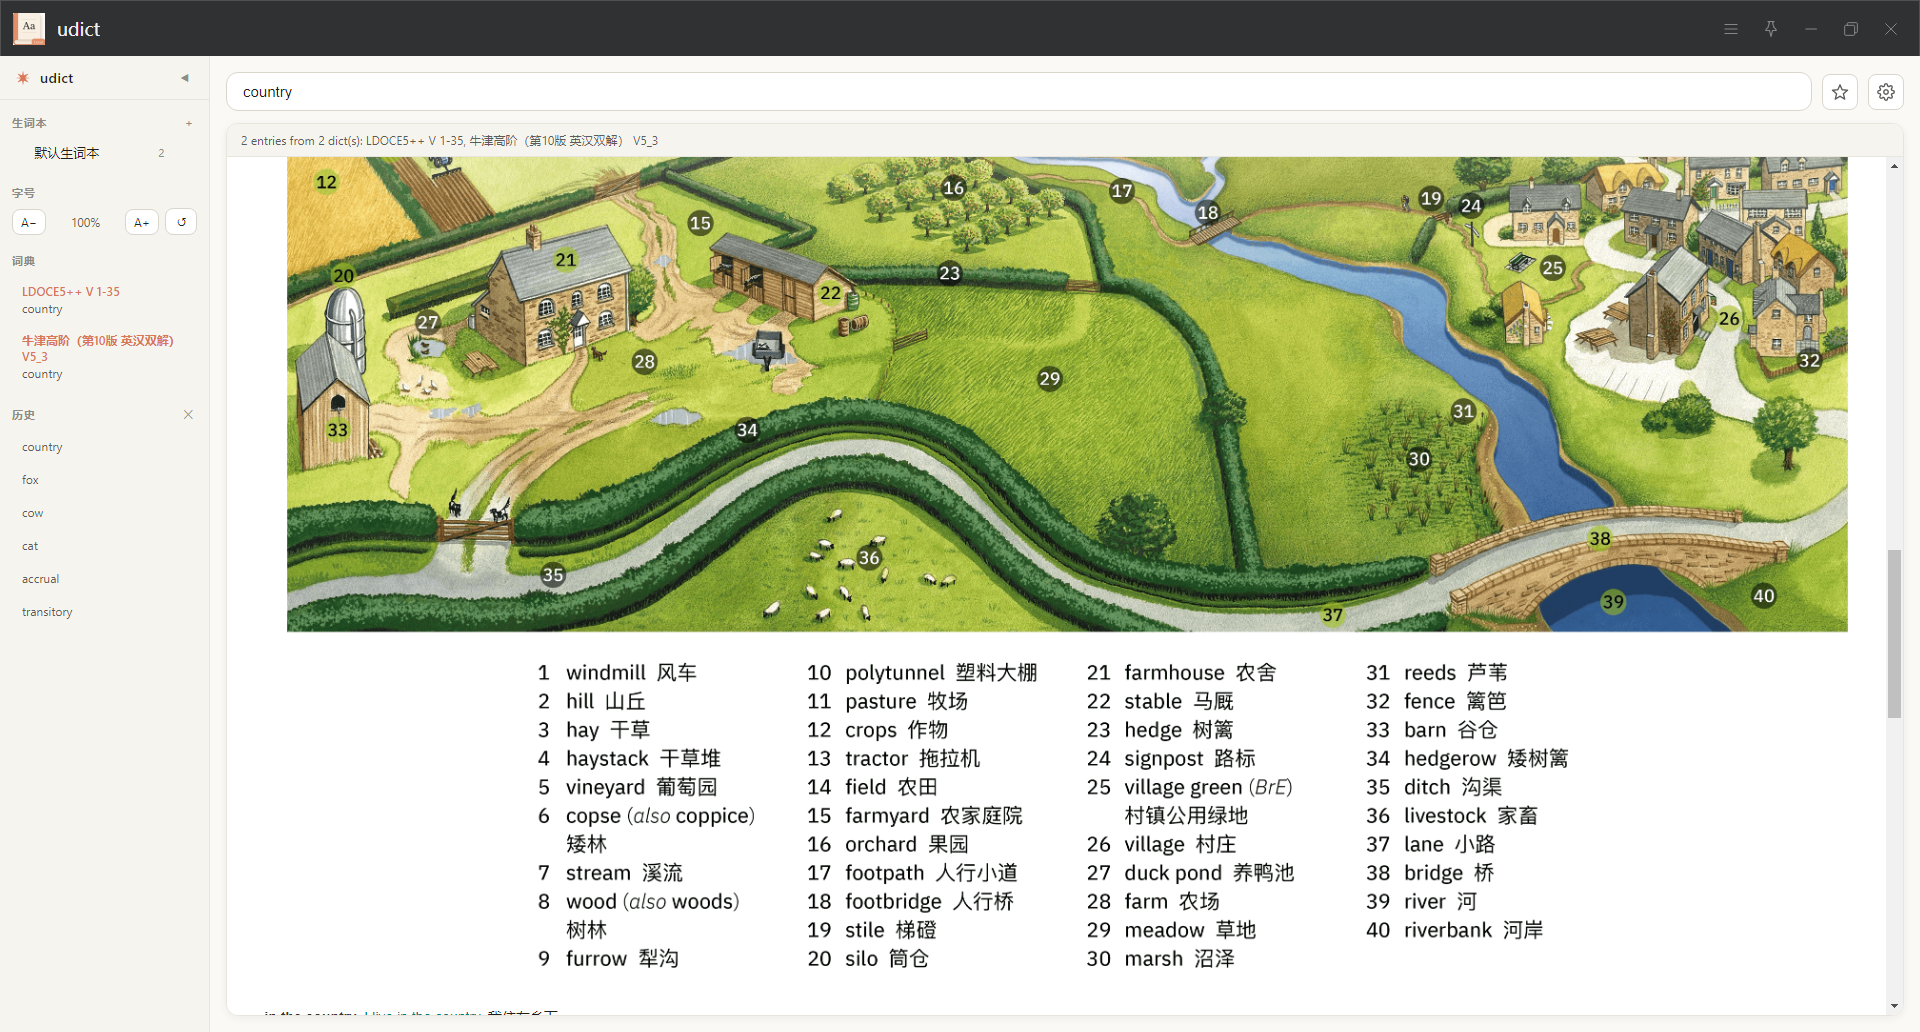
Task: Open settings via the gear icon
Action: point(1885,92)
